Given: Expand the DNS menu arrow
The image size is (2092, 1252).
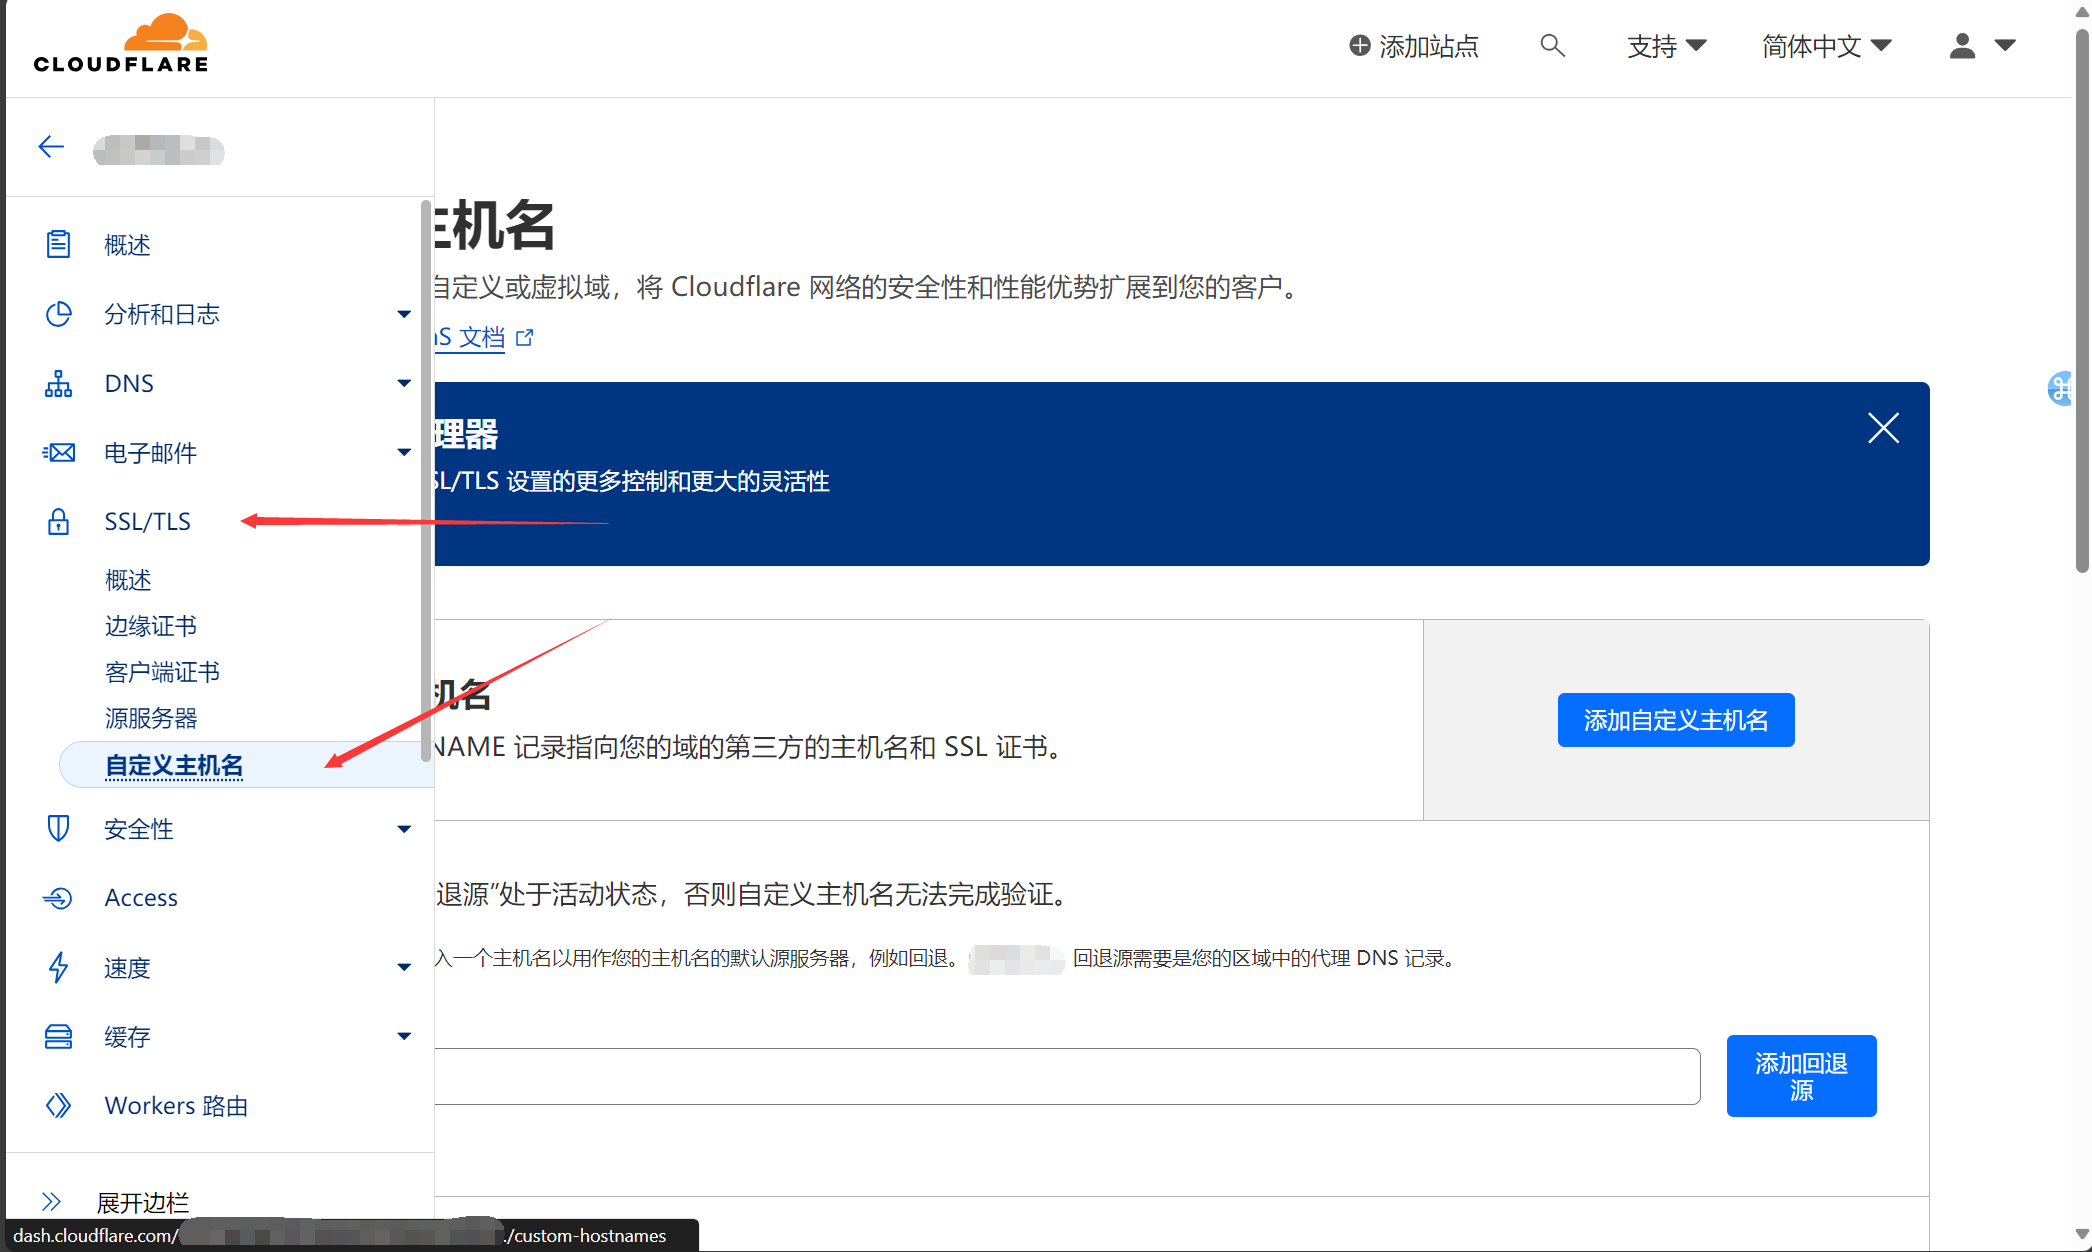Looking at the screenshot, I should (x=404, y=383).
